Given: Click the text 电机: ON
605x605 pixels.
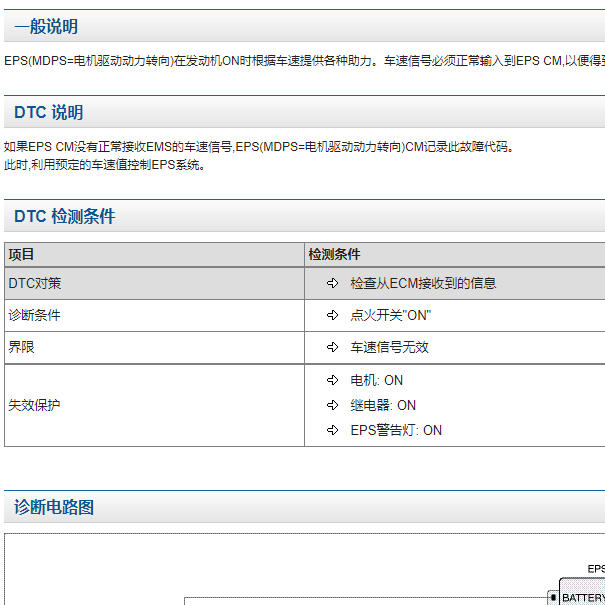Looking at the screenshot, I should (x=377, y=380).
